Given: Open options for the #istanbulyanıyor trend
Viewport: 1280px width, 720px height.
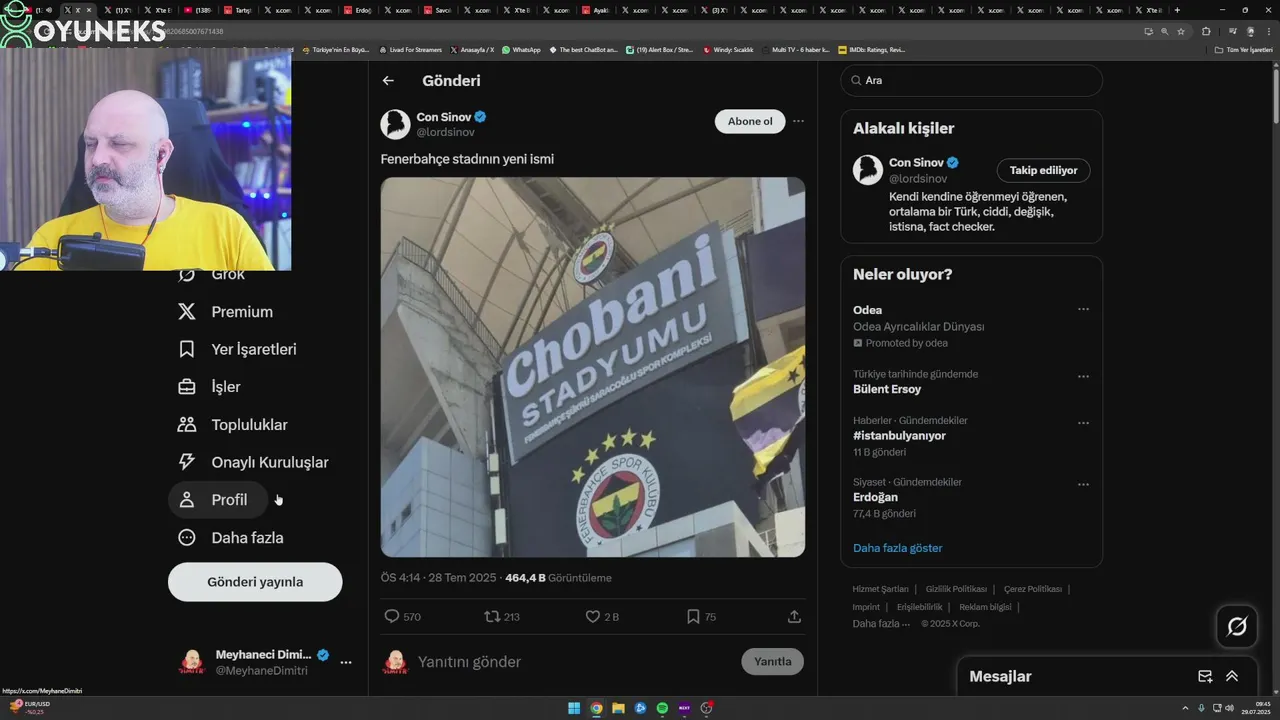Looking at the screenshot, I should 1083,424.
